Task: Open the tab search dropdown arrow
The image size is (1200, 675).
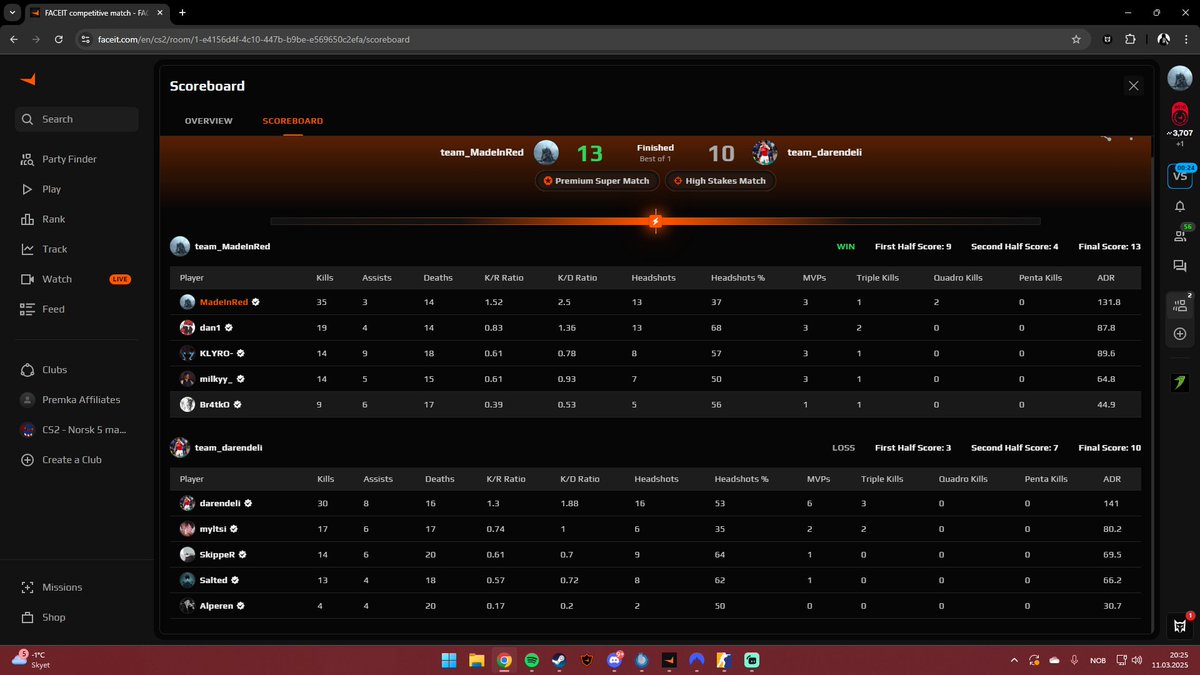Action: 10,12
